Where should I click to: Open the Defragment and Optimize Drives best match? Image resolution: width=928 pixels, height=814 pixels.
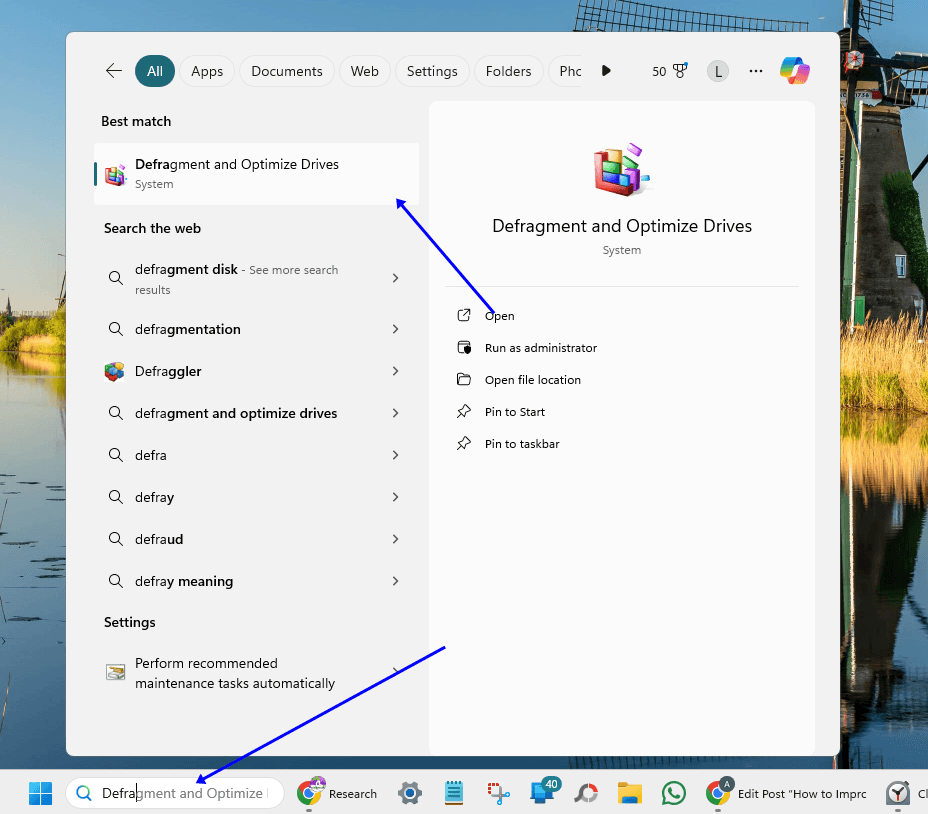coord(256,173)
